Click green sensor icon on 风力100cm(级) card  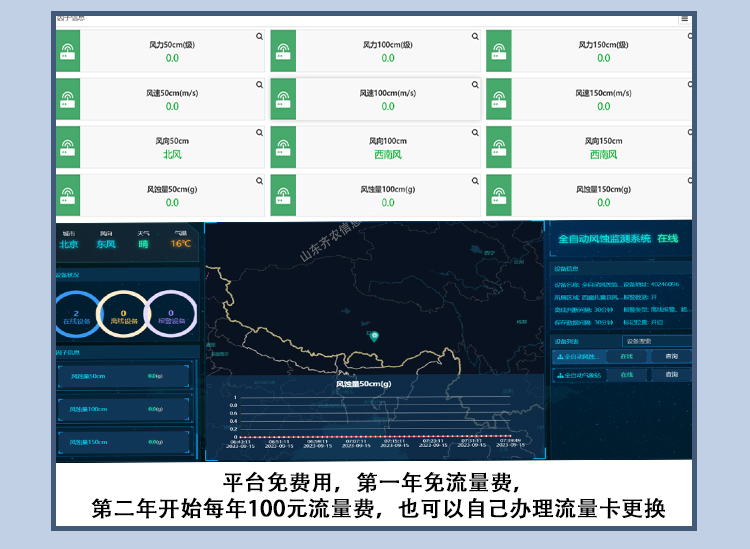click(x=282, y=51)
